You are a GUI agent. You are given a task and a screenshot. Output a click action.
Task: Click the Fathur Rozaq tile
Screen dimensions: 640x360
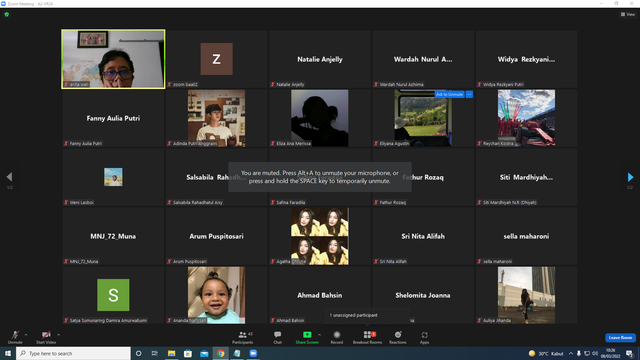click(x=423, y=177)
